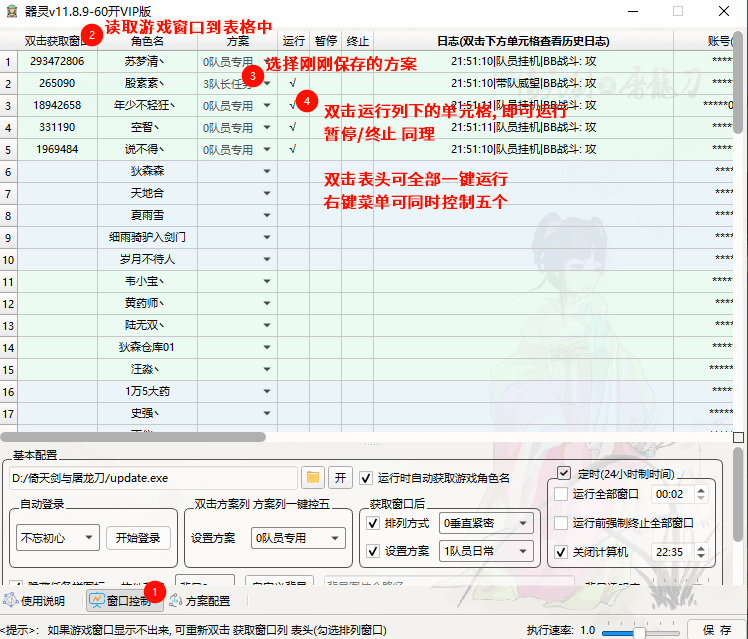Image resolution: width=748 pixels, height=639 pixels.
Task: Open scheme dropdown for 说不得 row
Action: coord(267,149)
